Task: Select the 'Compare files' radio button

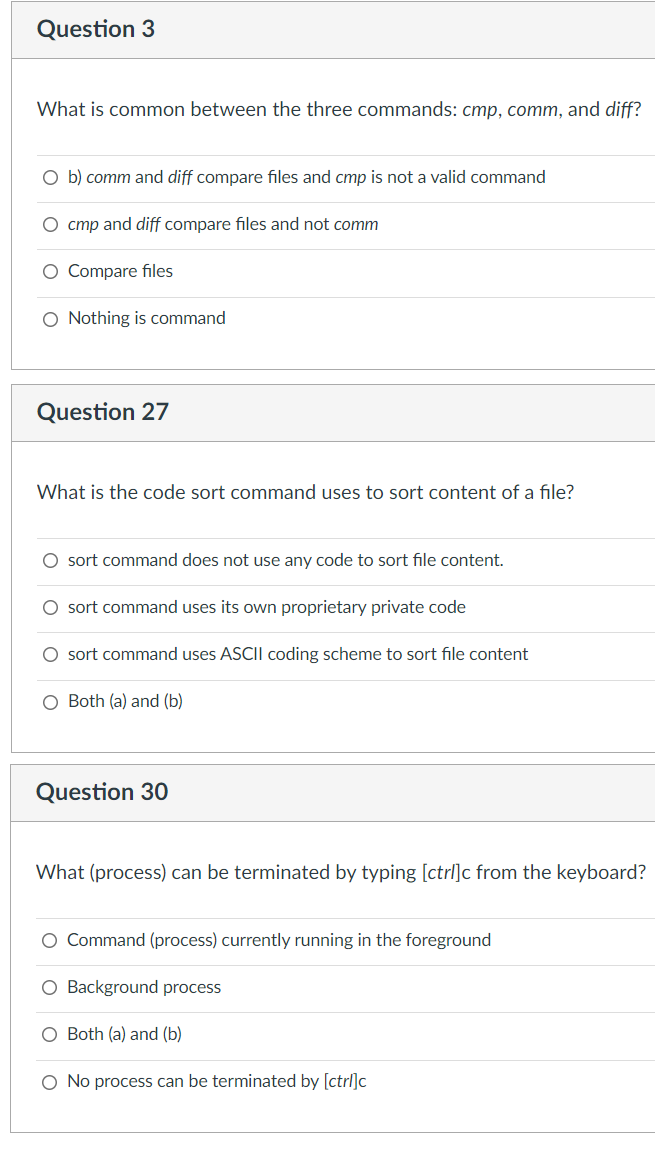Action: [x=50, y=272]
